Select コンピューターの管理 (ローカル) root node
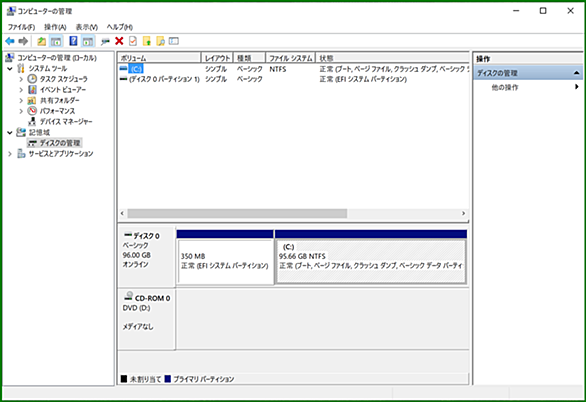The height and width of the screenshot is (402, 586). tap(57, 58)
